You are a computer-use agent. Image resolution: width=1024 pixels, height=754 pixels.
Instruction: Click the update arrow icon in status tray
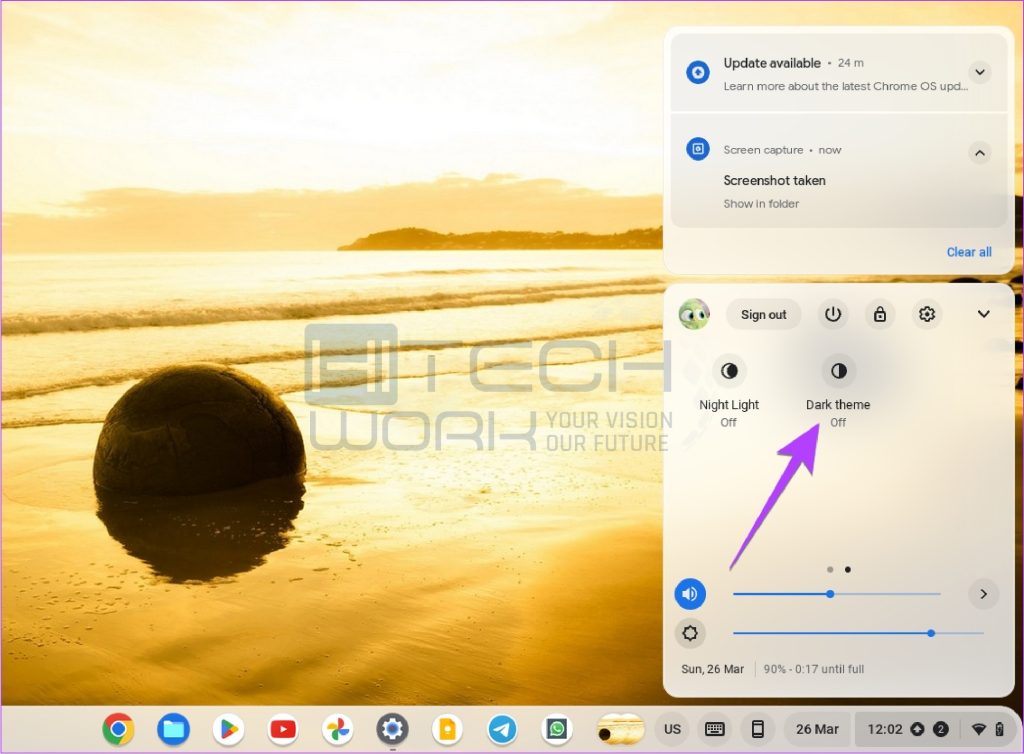(x=917, y=729)
